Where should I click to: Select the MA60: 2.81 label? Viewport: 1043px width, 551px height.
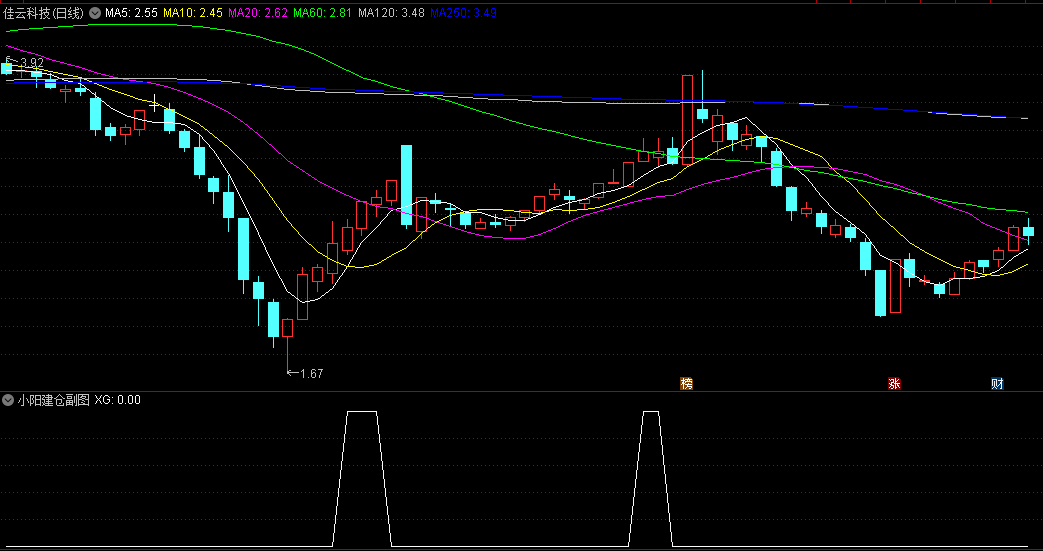pyautogui.click(x=323, y=13)
